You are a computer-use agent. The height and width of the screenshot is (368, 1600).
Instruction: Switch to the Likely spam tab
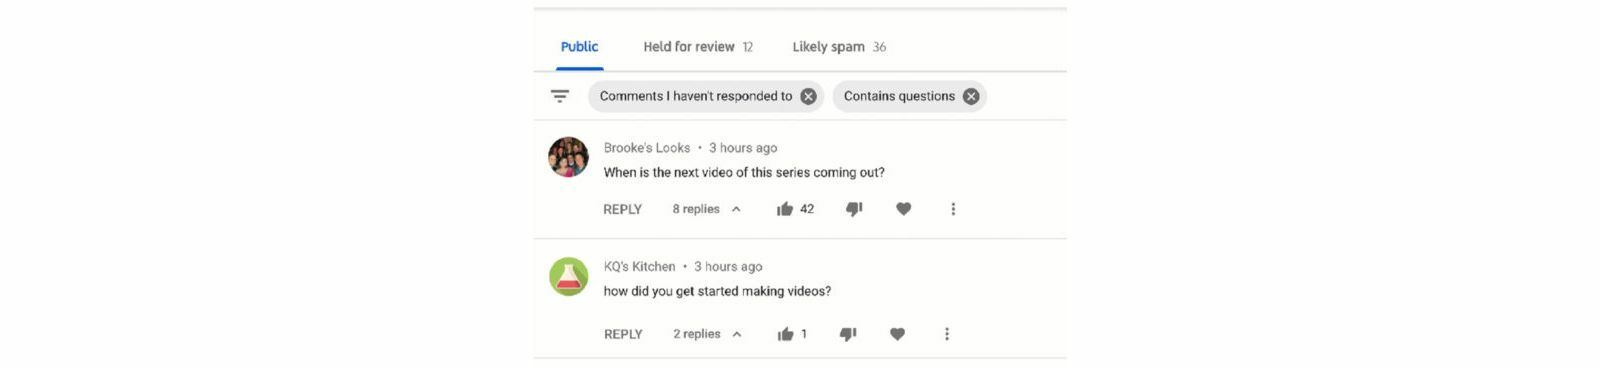(839, 47)
